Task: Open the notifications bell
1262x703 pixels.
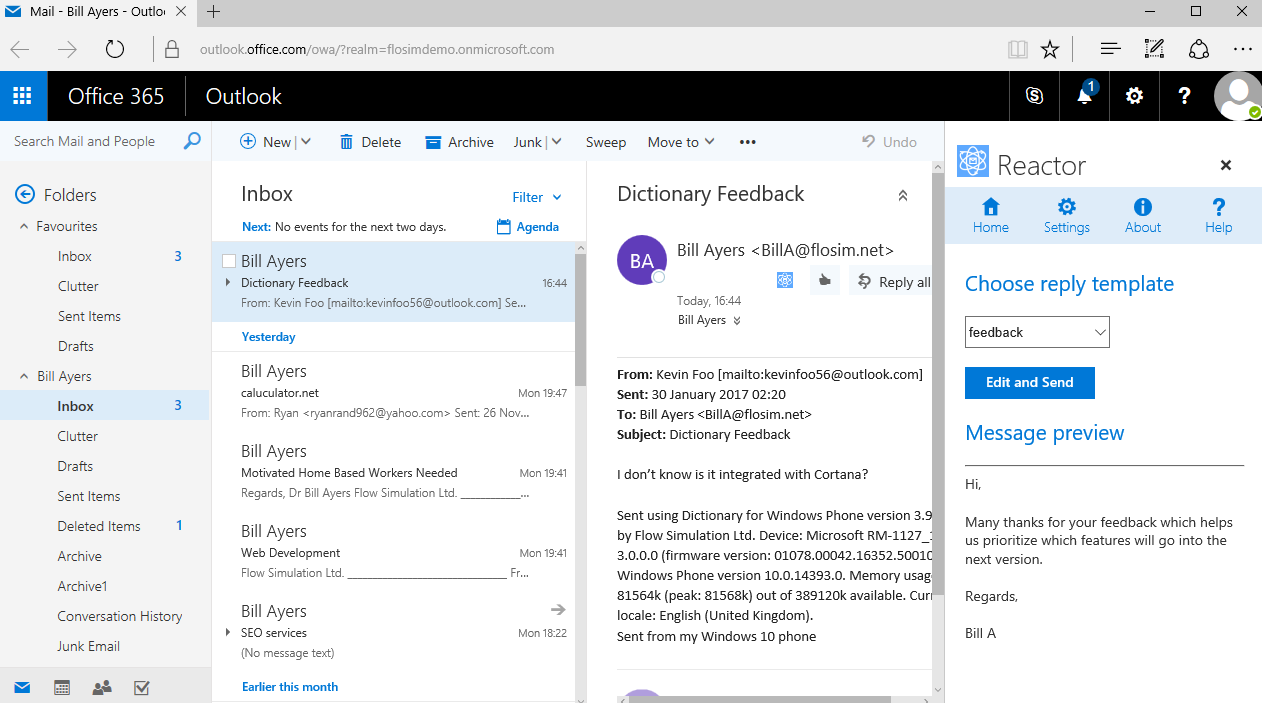Action: [x=1084, y=96]
